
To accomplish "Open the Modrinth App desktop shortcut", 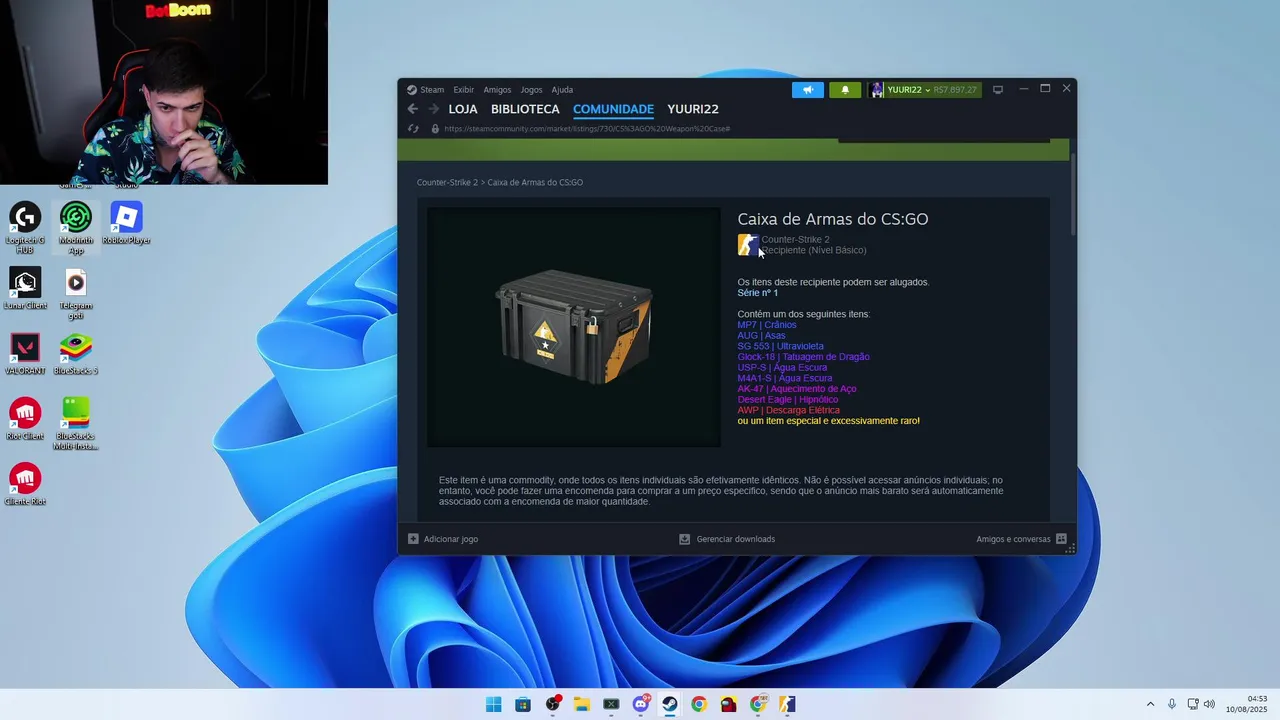I will click(76, 227).
